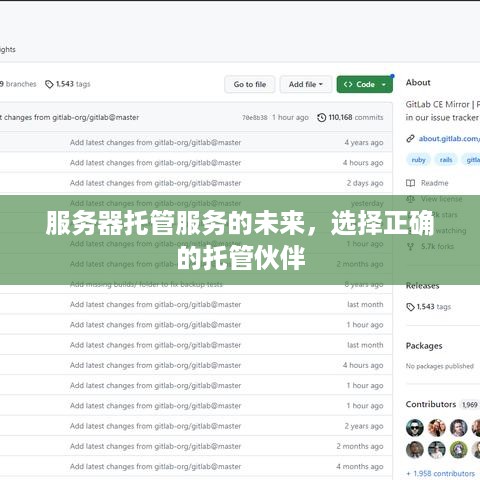480x480 pixels.
Task: Open commit message in the 4 years ago row
Action: [155, 143]
